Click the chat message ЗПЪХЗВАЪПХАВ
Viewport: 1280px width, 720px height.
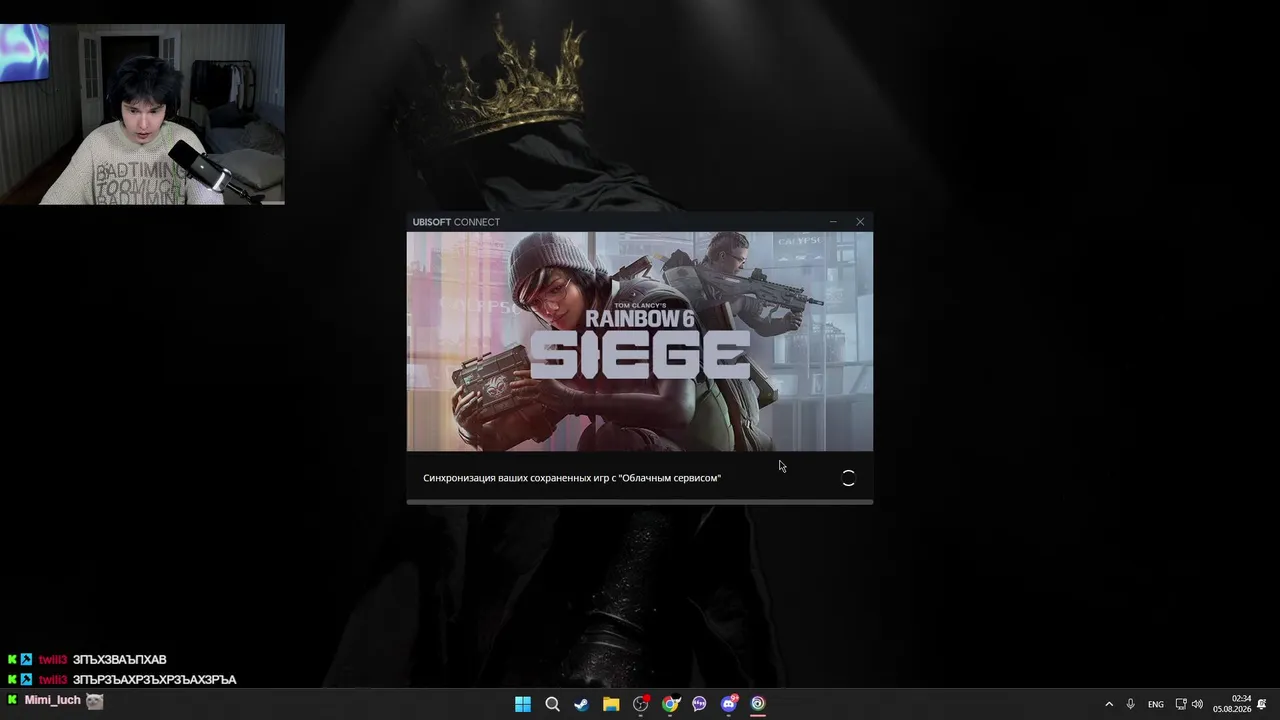pos(120,660)
